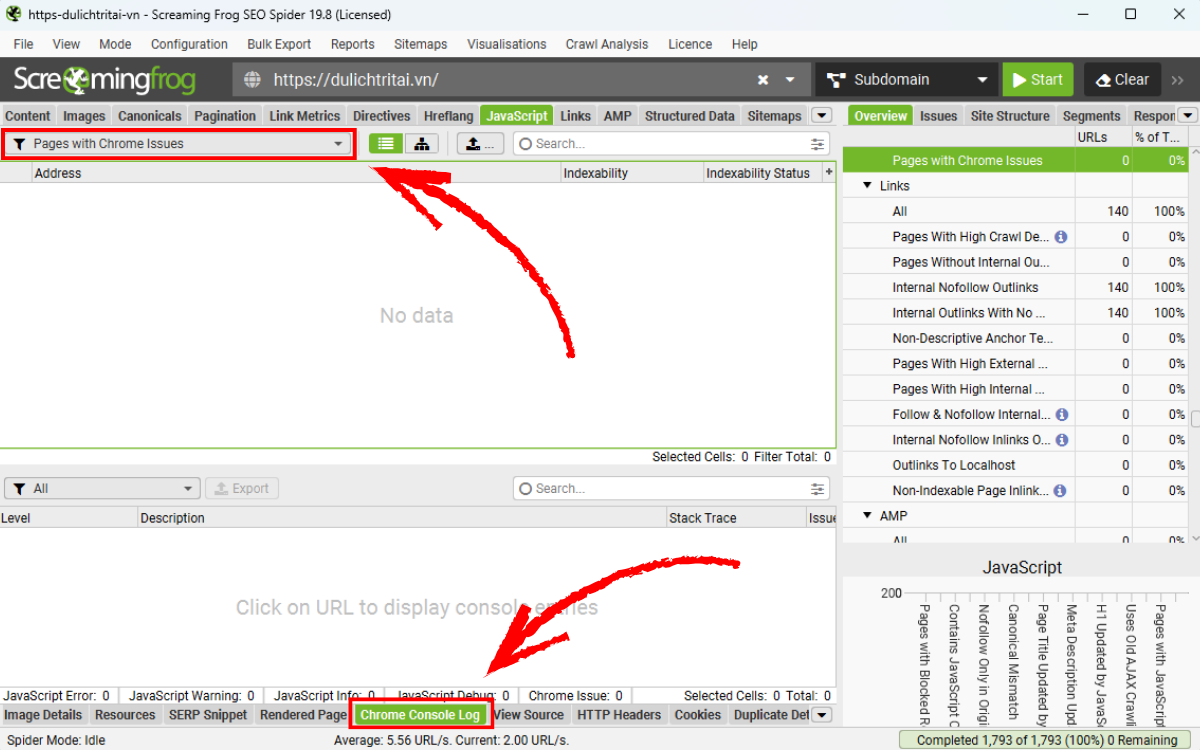Collapse the AMP section in Overview
This screenshot has height=750, width=1200.
click(867, 516)
